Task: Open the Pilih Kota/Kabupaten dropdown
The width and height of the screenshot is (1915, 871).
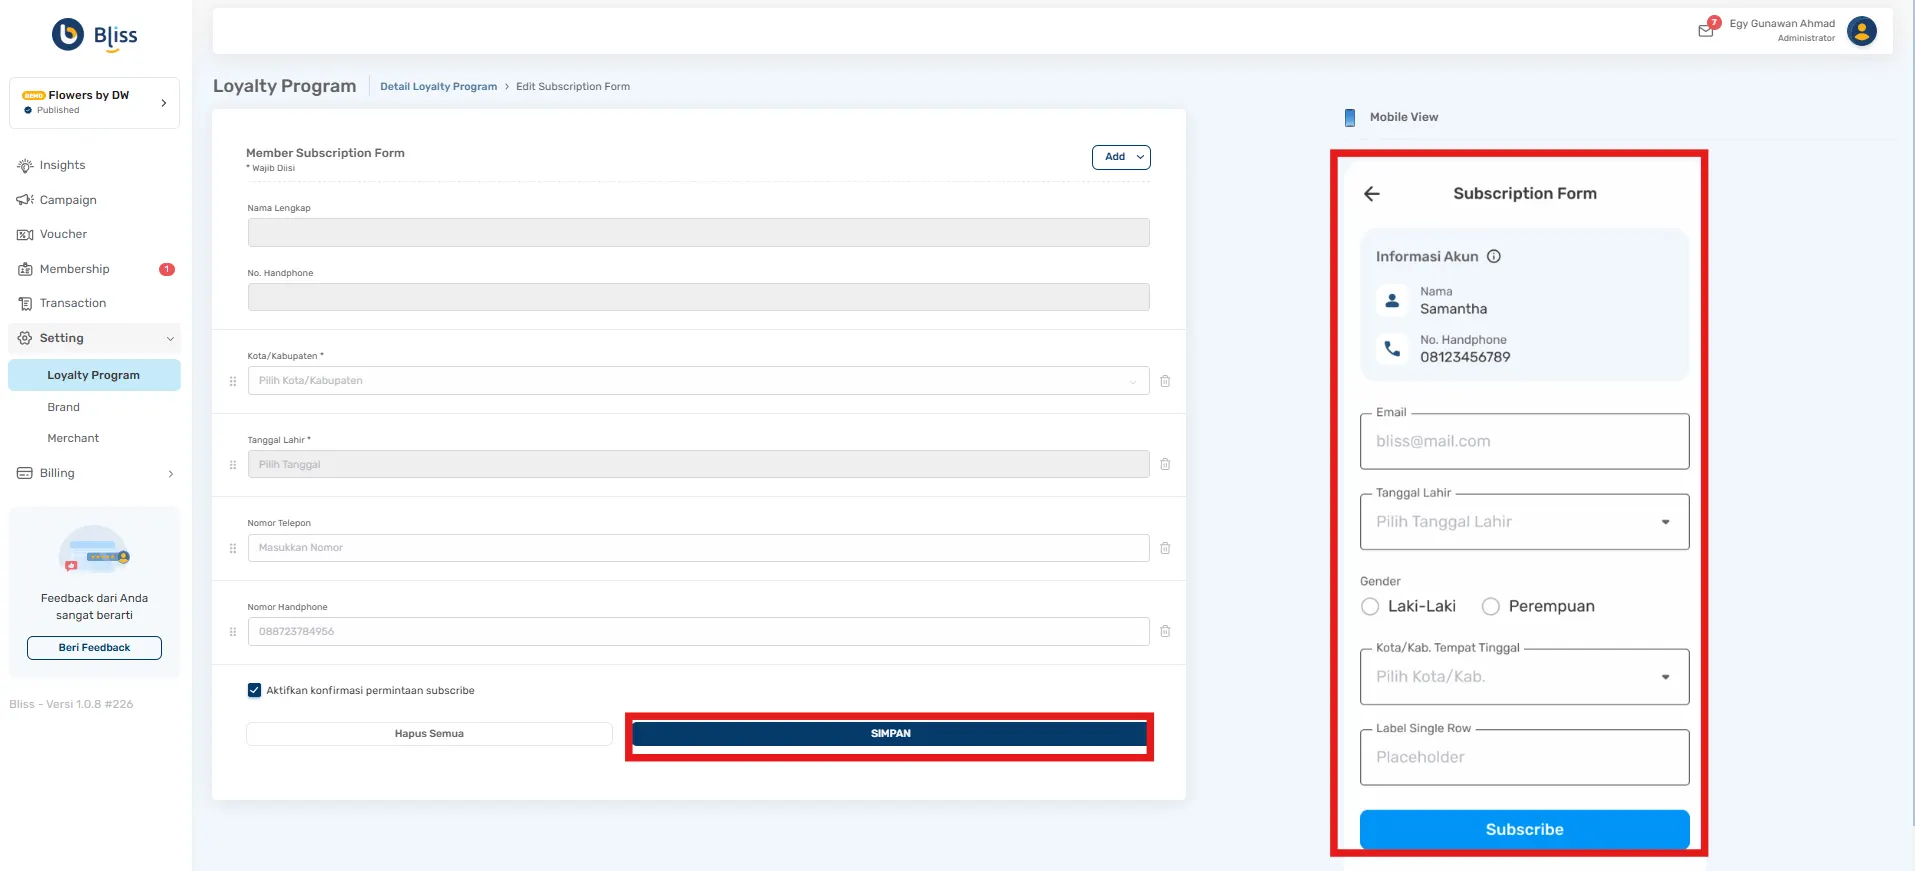Action: click(x=697, y=381)
